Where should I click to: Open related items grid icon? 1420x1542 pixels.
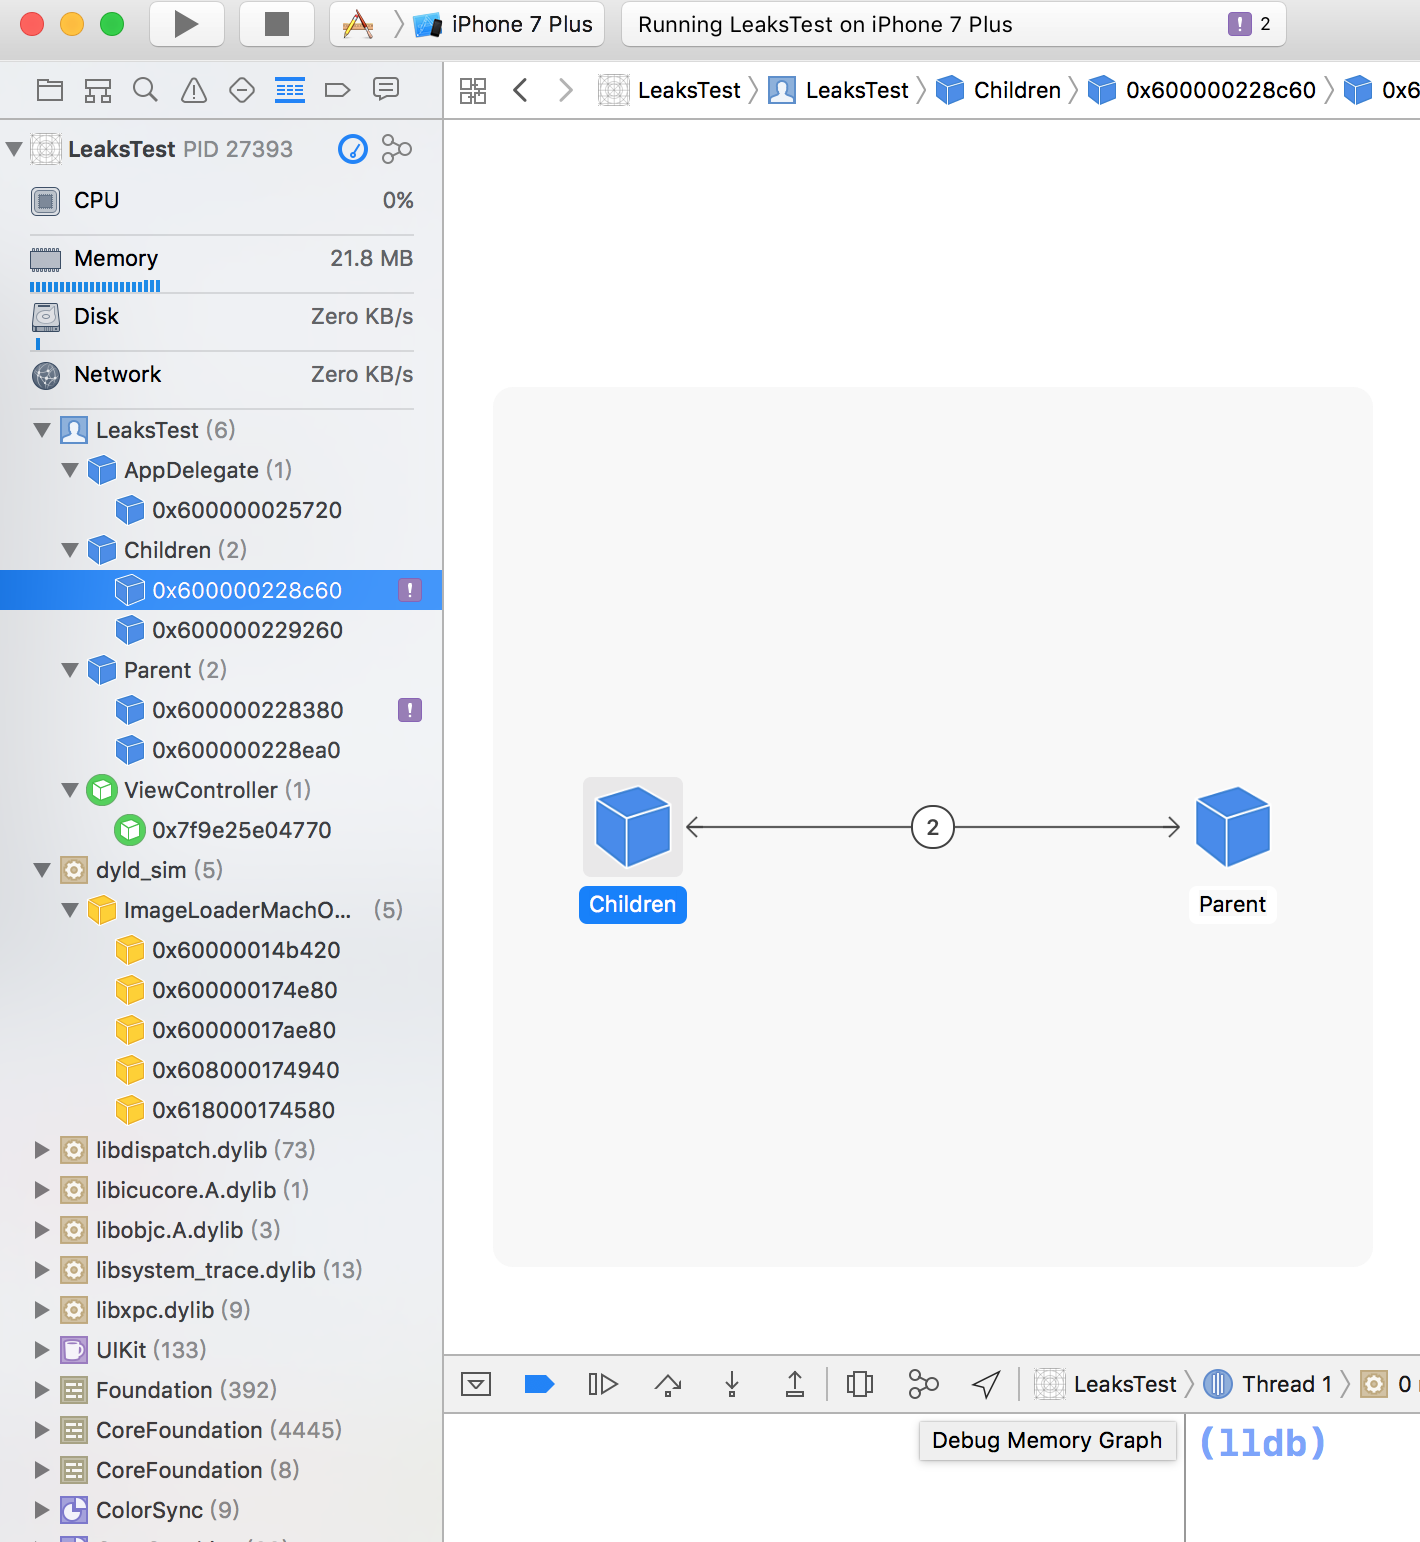click(473, 91)
